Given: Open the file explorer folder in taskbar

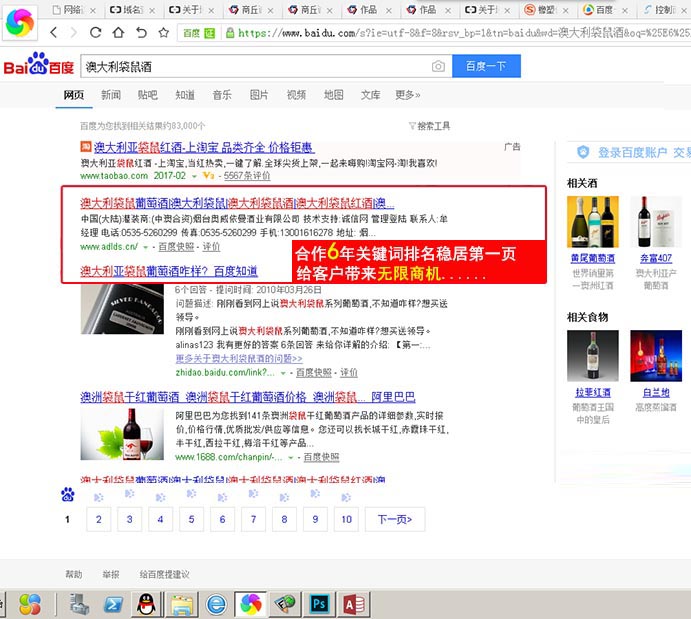Looking at the screenshot, I should click(x=182, y=604).
